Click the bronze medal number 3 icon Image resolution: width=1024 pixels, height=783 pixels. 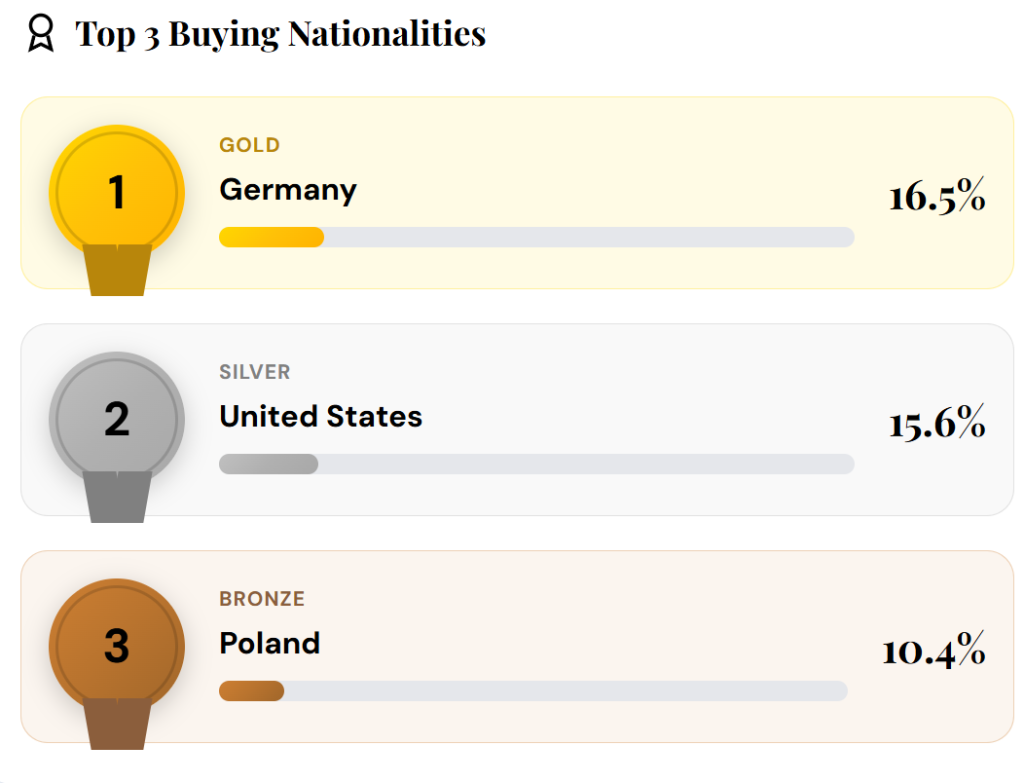(117, 645)
